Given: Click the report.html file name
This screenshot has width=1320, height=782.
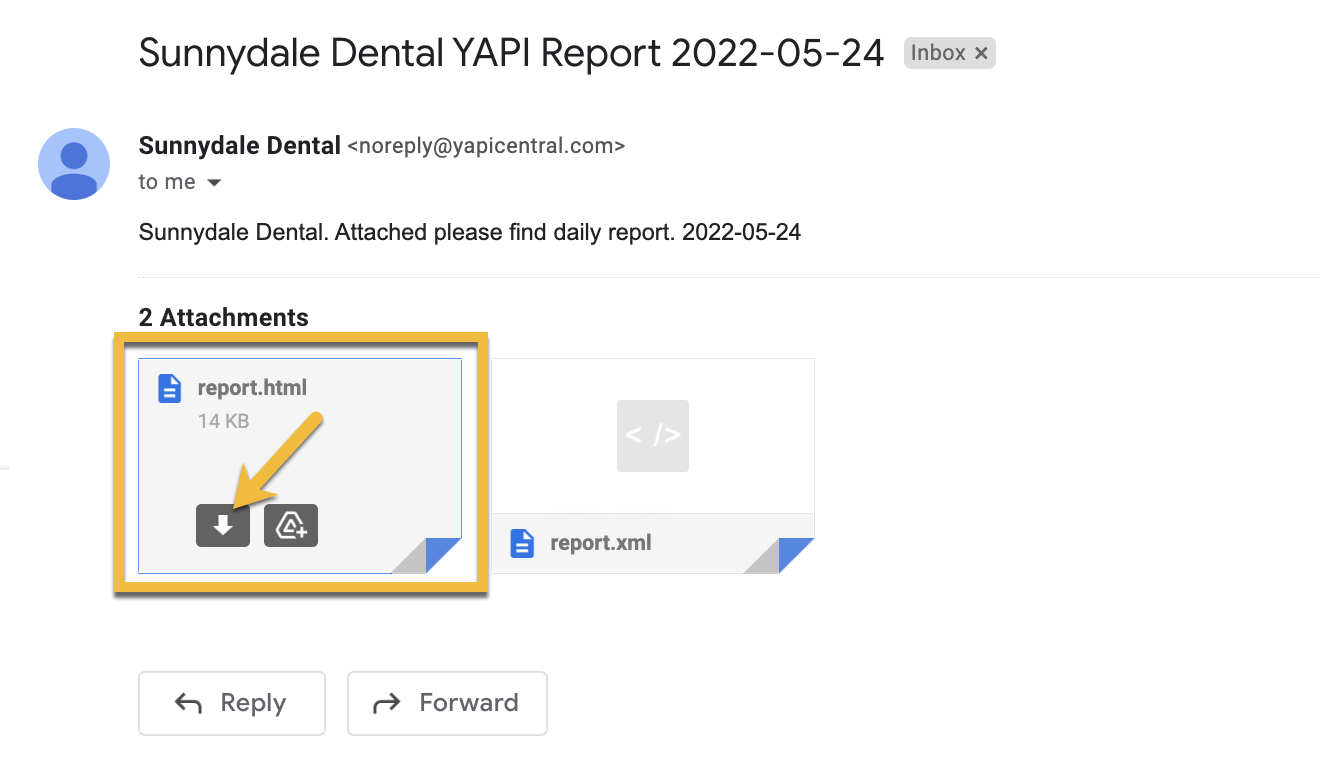Looking at the screenshot, I should click(252, 388).
